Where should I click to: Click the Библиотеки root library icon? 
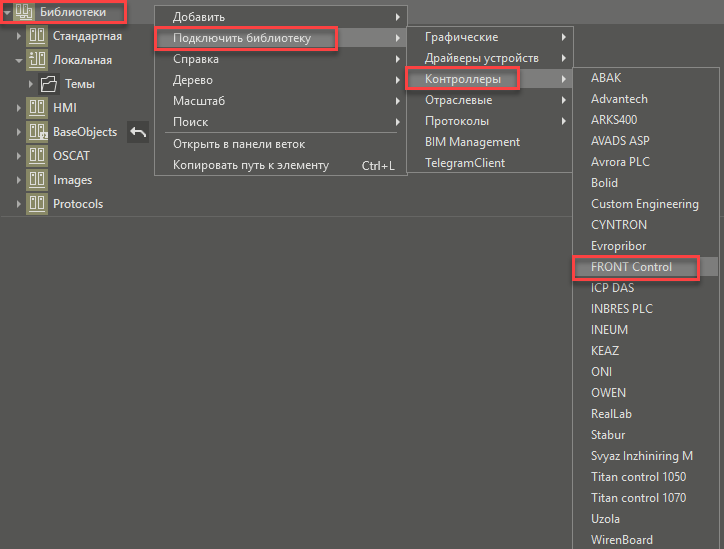24,12
